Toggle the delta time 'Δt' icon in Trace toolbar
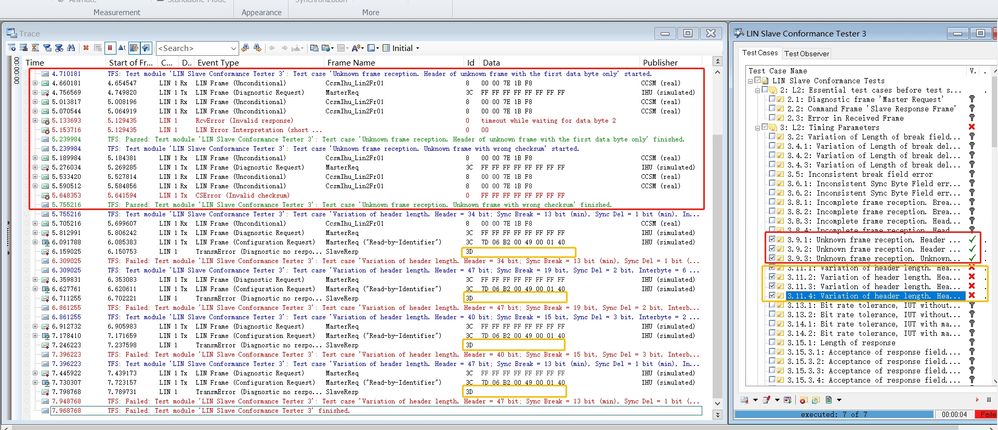 (x=122, y=48)
